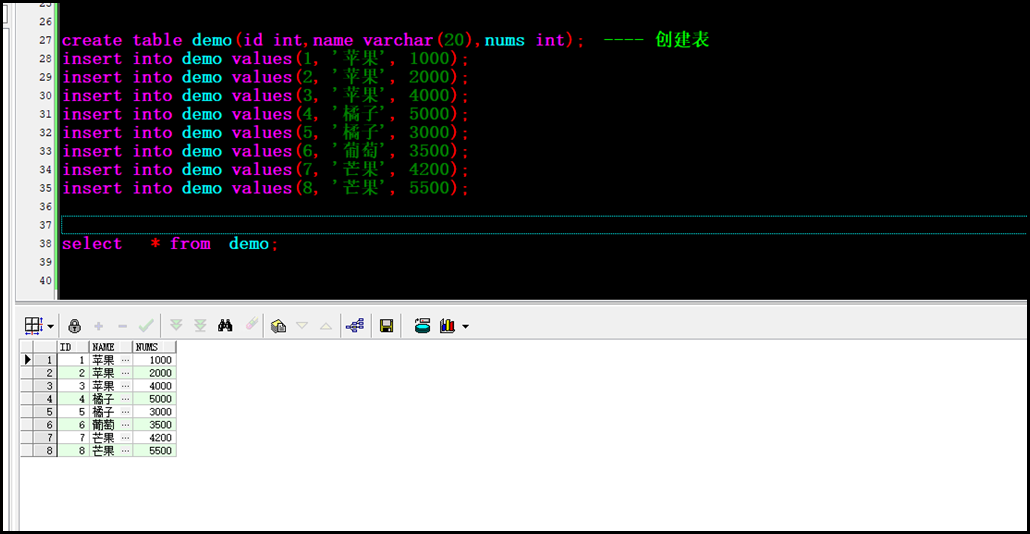
Task: Click the previous record up-triangle icon
Action: 326,326
